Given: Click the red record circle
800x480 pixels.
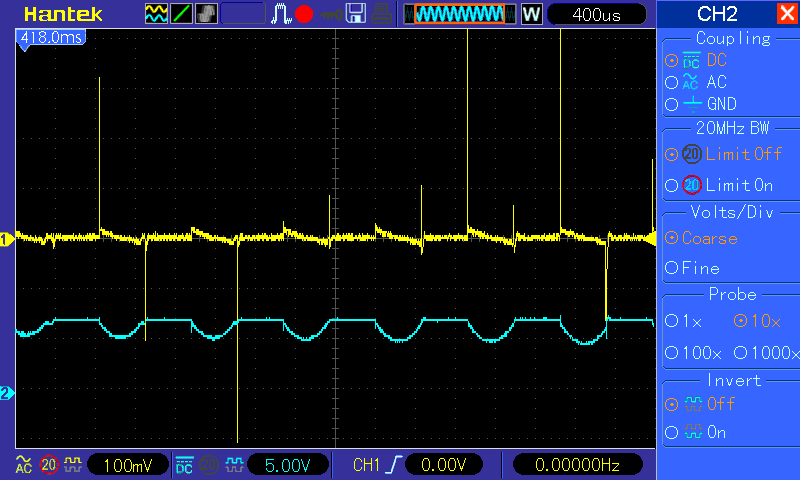Looking at the screenshot, I should click(x=304, y=14).
